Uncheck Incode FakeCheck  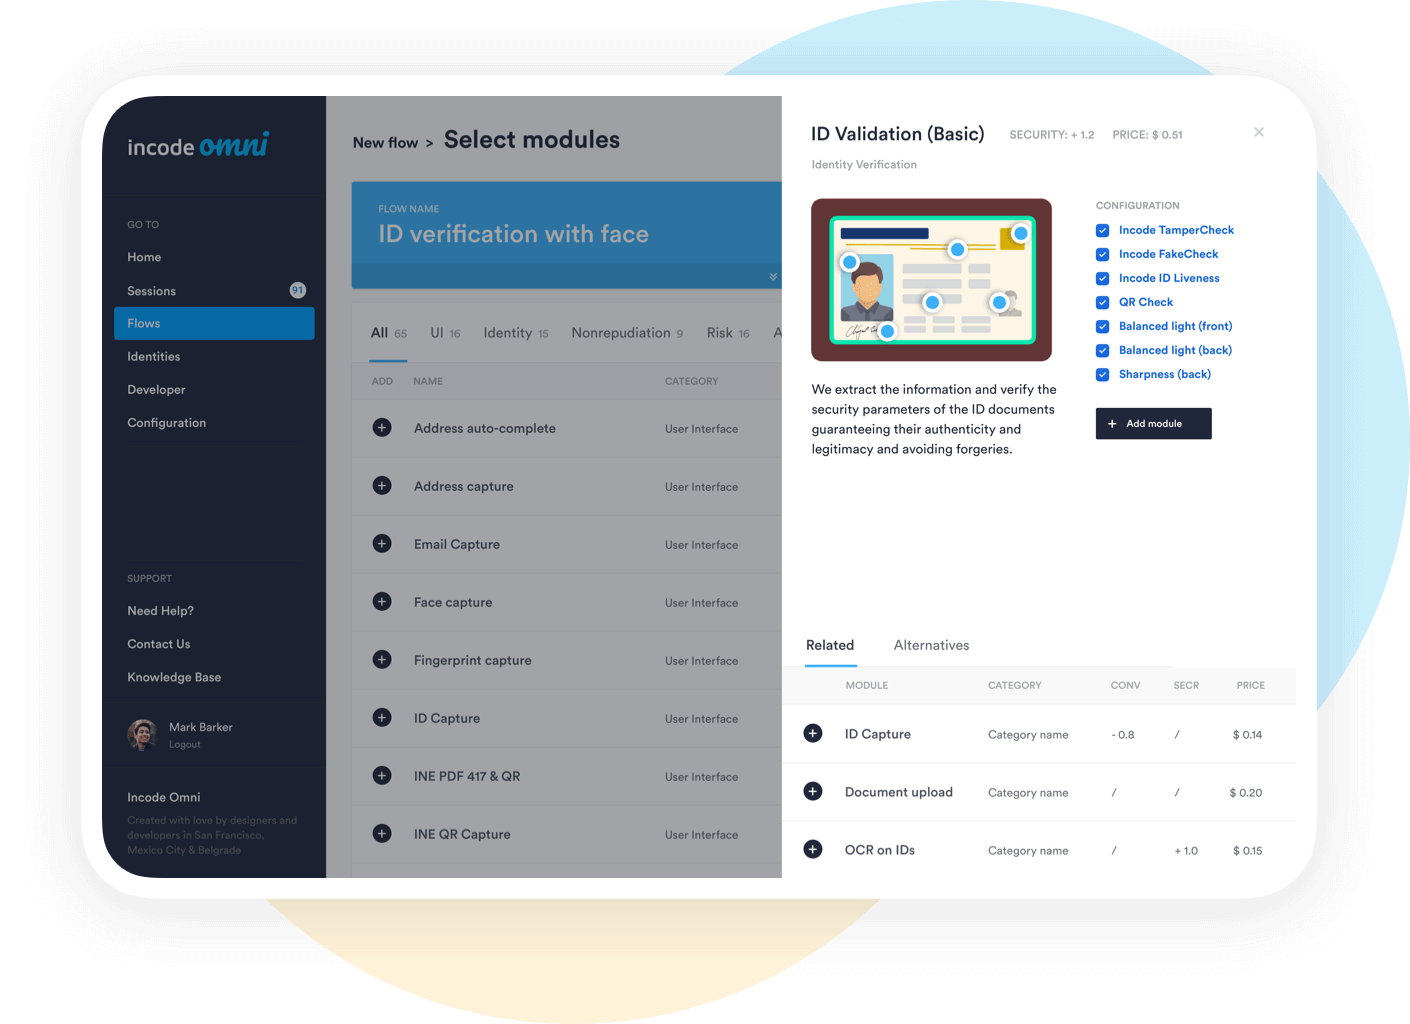coord(1102,254)
